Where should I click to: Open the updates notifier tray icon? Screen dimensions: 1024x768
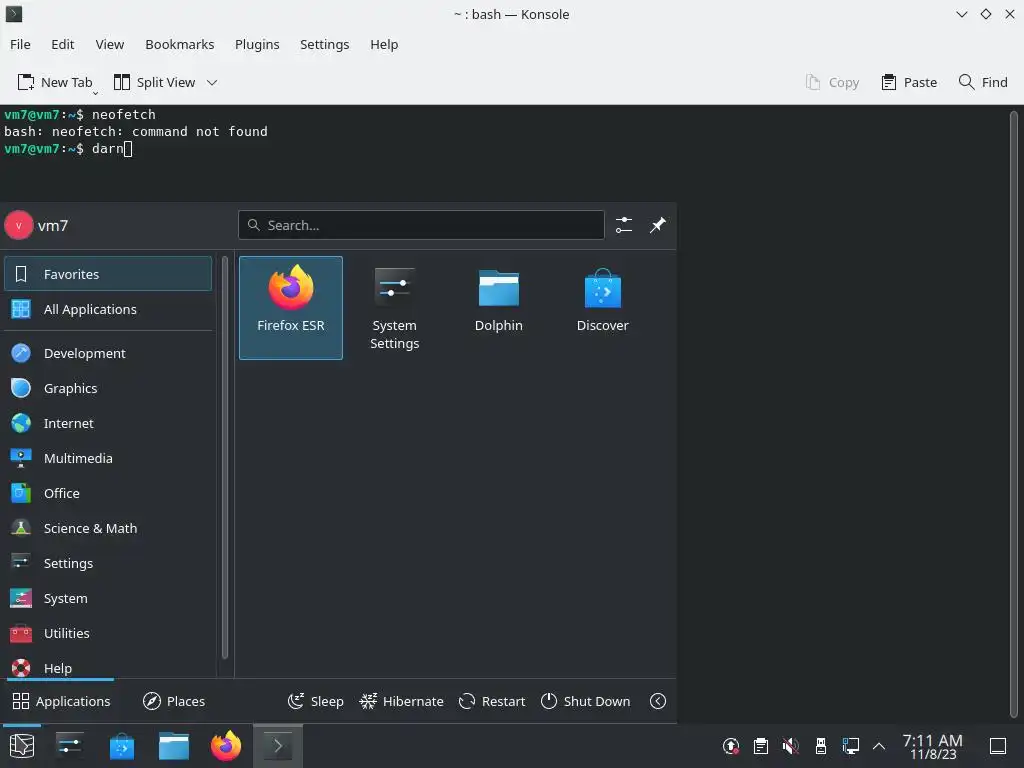click(x=731, y=746)
